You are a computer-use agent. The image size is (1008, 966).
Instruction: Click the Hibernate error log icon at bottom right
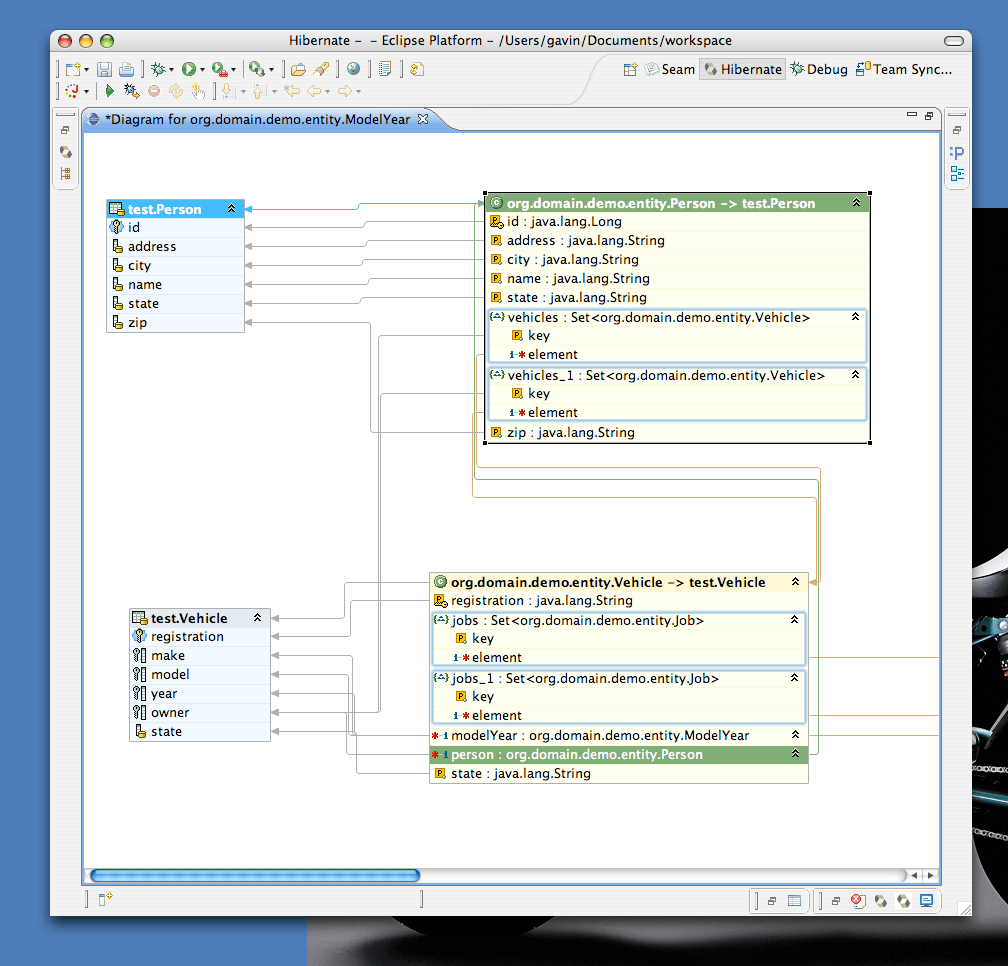click(x=857, y=900)
